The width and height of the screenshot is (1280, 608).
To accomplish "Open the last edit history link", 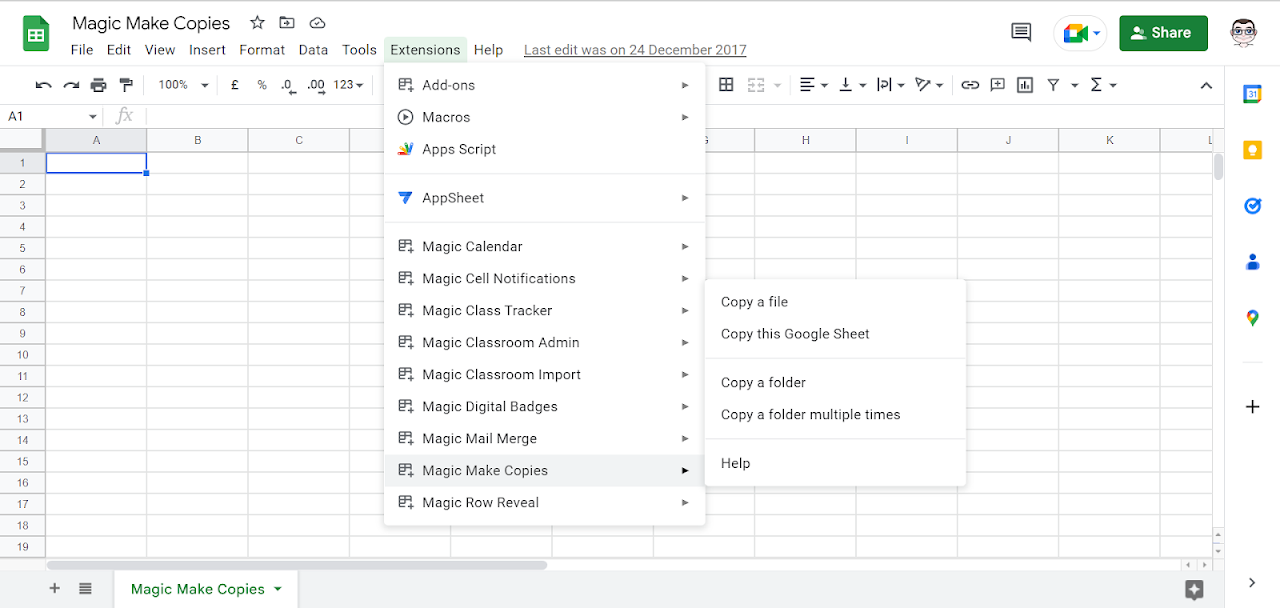I will coord(635,50).
